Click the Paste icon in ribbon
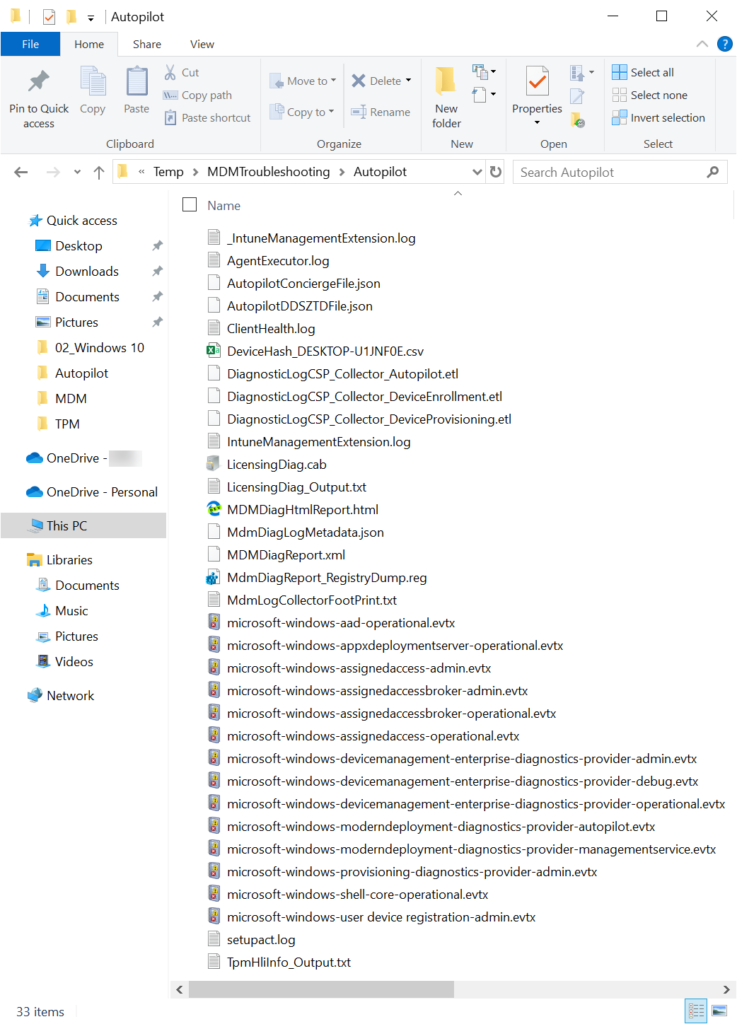Image resolution: width=737 pixels, height=1024 pixels. click(137, 82)
